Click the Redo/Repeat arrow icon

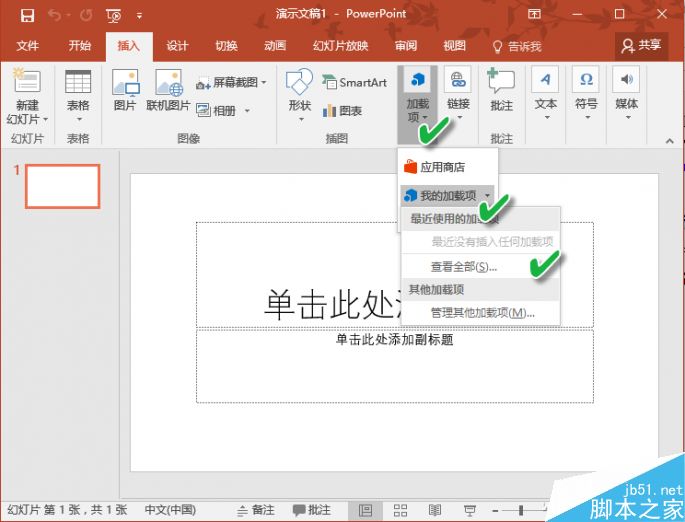click(86, 16)
